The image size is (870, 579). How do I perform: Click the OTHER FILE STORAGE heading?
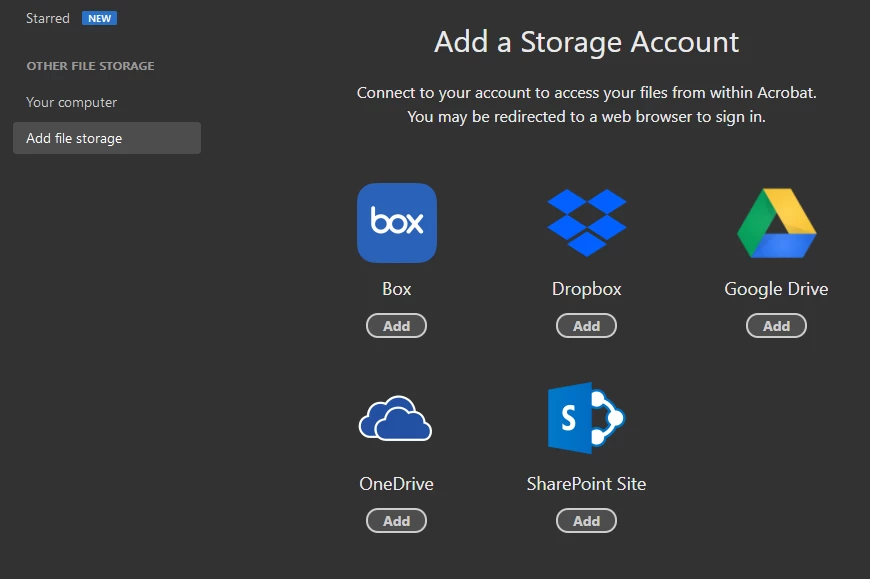tap(90, 66)
